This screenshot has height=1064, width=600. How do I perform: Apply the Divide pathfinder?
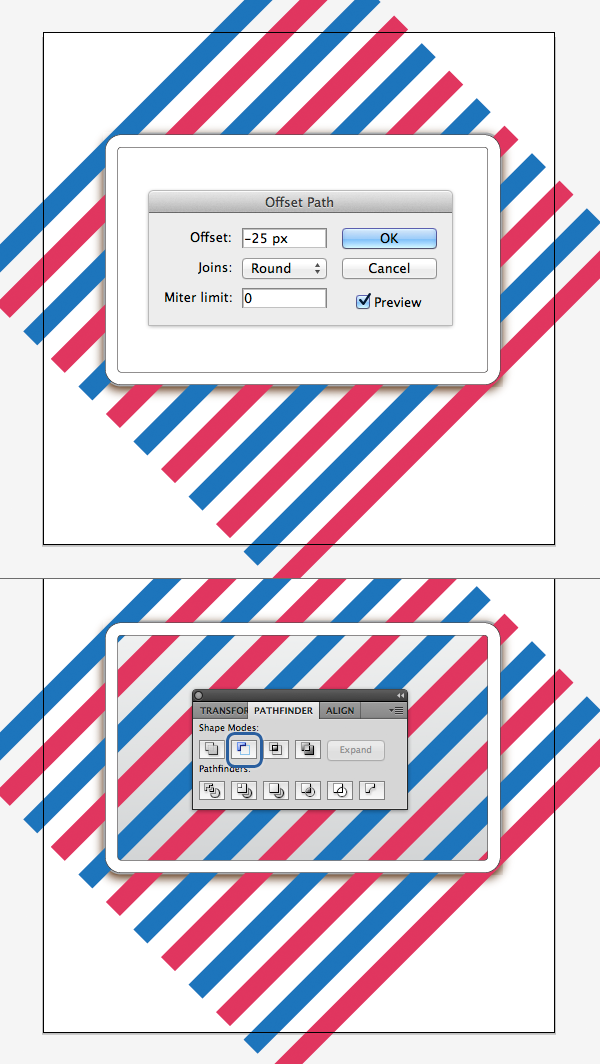[x=212, y=790]
